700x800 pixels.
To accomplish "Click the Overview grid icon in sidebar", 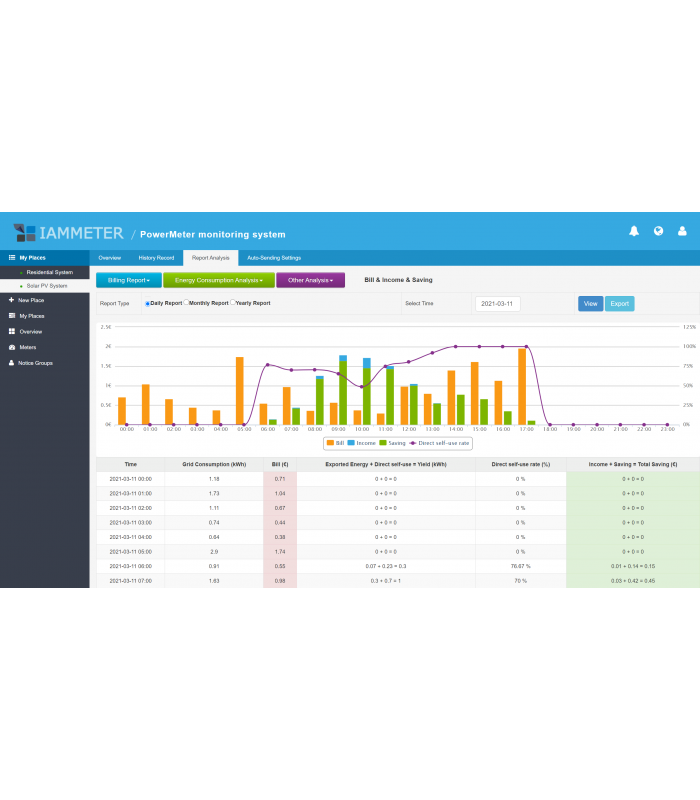I will pos(11,331).
